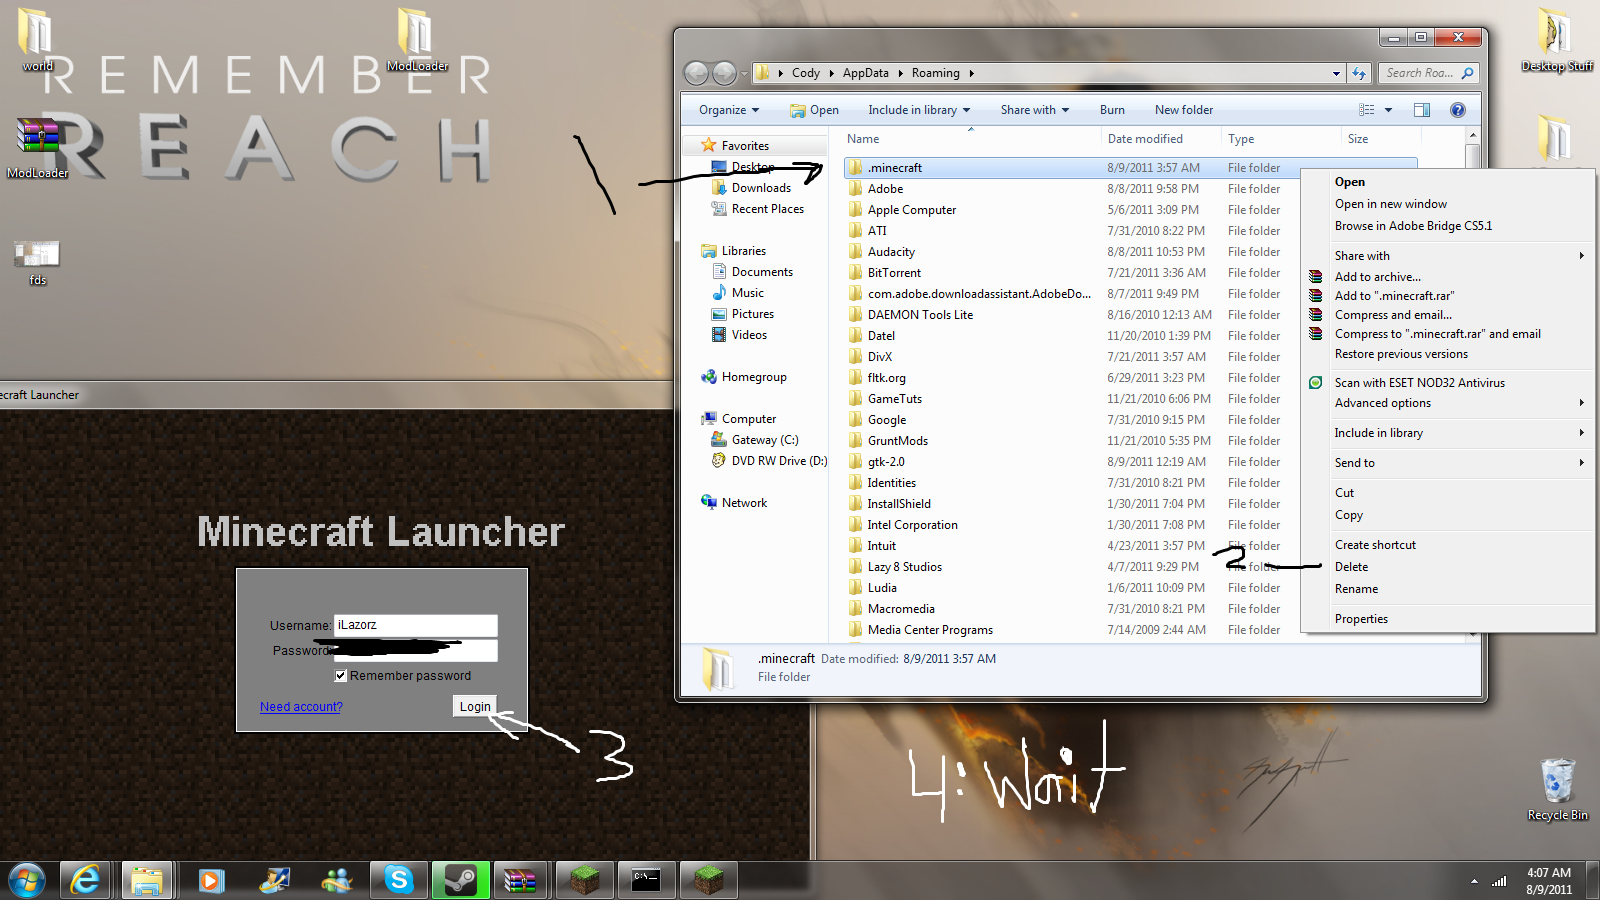Select the ModLoader WinRAR archive on desktop
This screenshot has height=900, width=1600.
(x=38, y=148)
